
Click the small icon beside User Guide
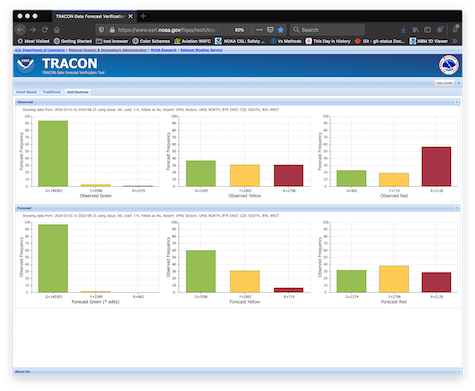[459, 83]
